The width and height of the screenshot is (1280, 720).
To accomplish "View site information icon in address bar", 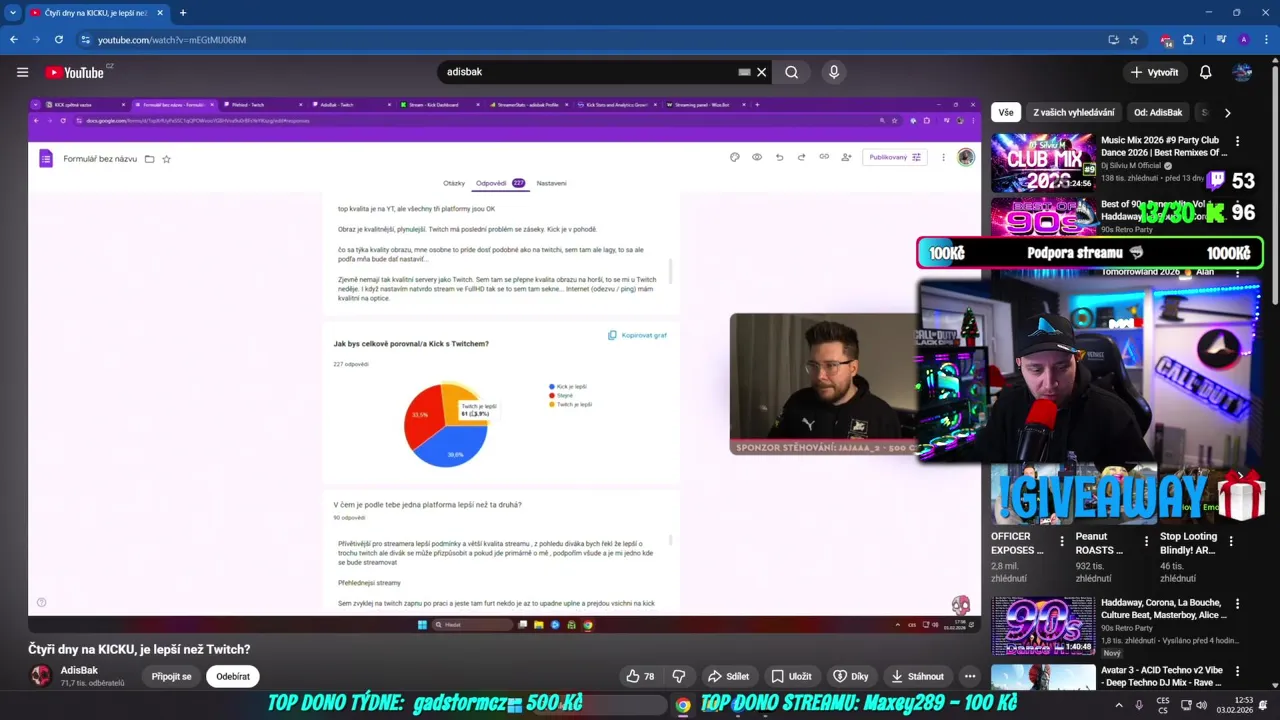I will [86, 39].
